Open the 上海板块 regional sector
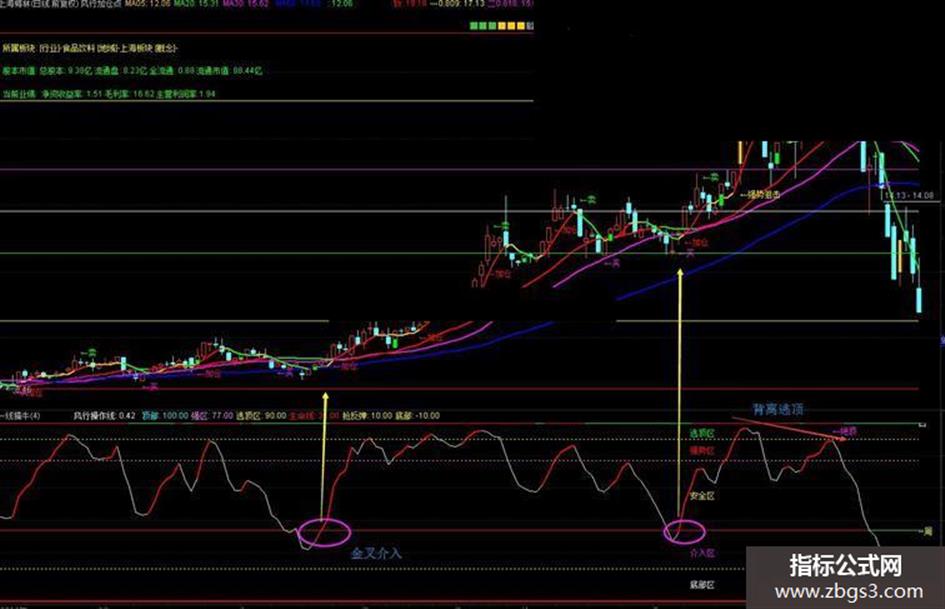Screen dimensions: 945x609 coord(137,48)
